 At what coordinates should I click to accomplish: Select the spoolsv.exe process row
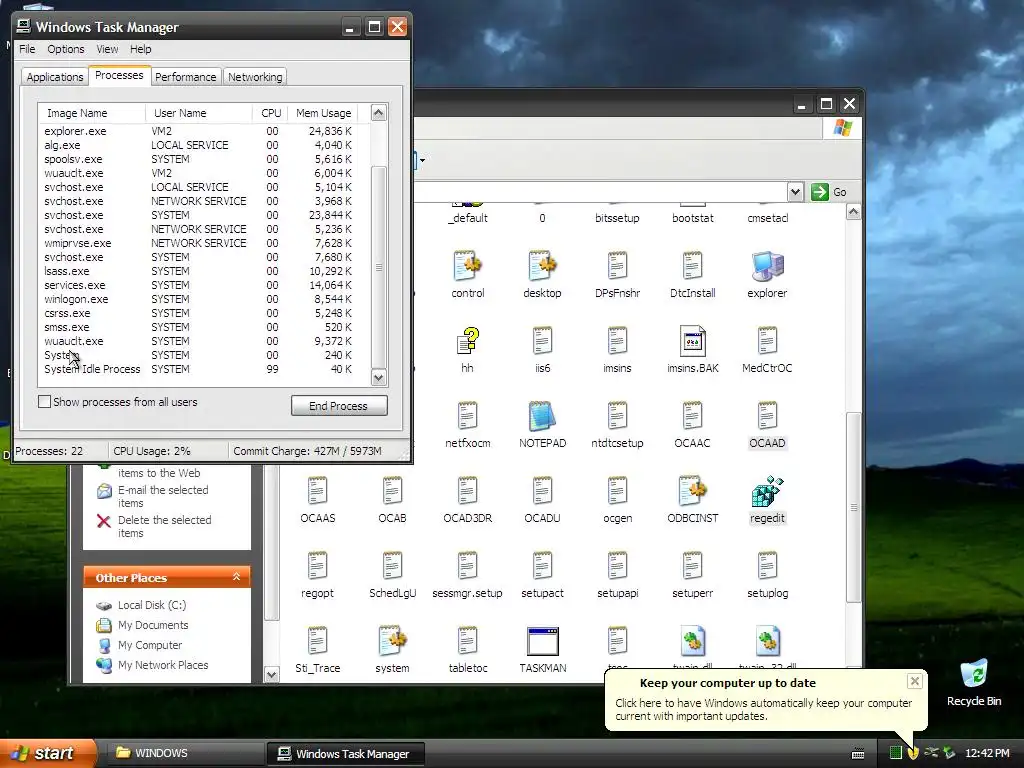[204, 159]
